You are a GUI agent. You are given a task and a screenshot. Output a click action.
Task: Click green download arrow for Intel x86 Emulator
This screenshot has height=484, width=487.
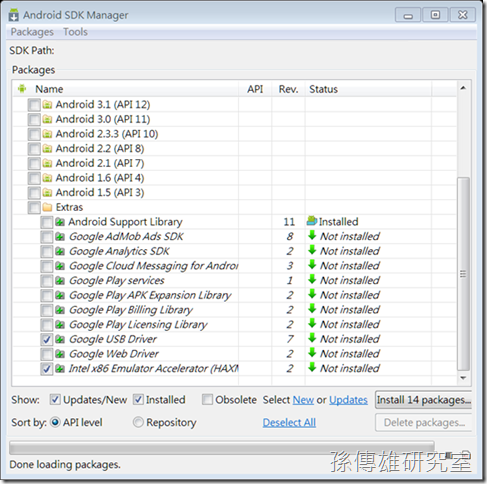(x=312, y=367)
